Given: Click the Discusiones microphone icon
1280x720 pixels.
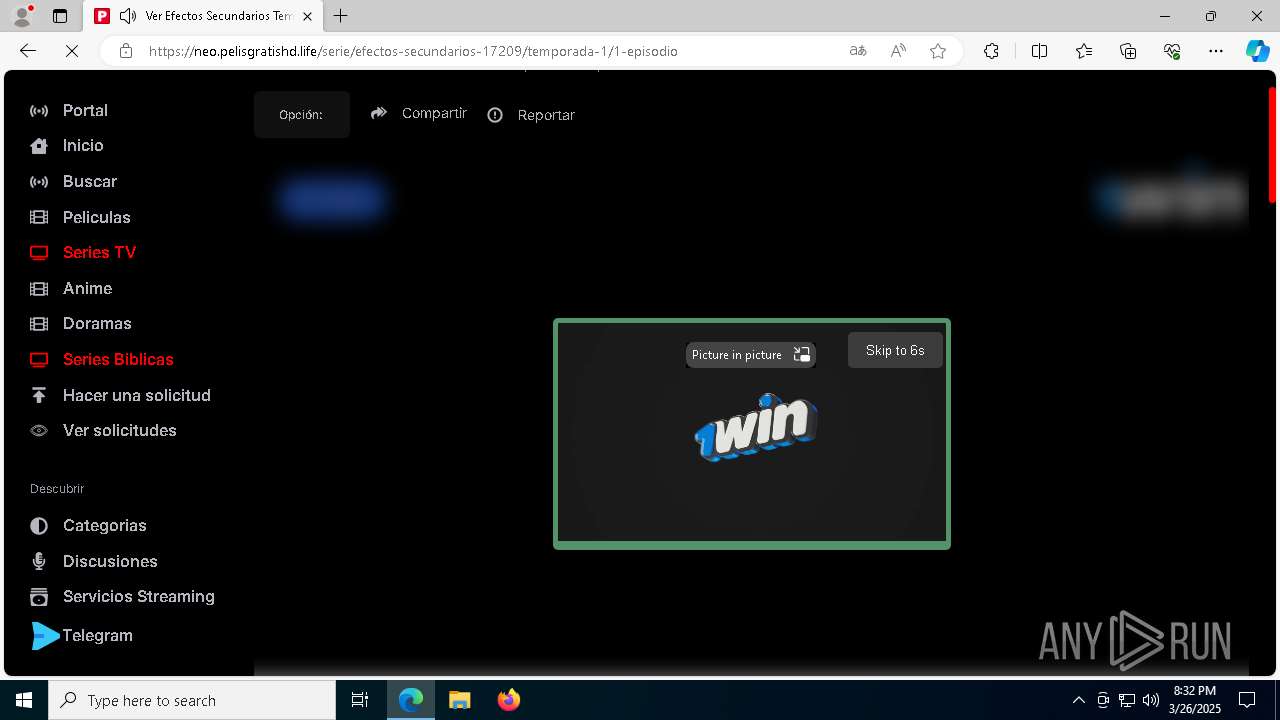Looking at the screenshot, I should (x=39, y=561).
